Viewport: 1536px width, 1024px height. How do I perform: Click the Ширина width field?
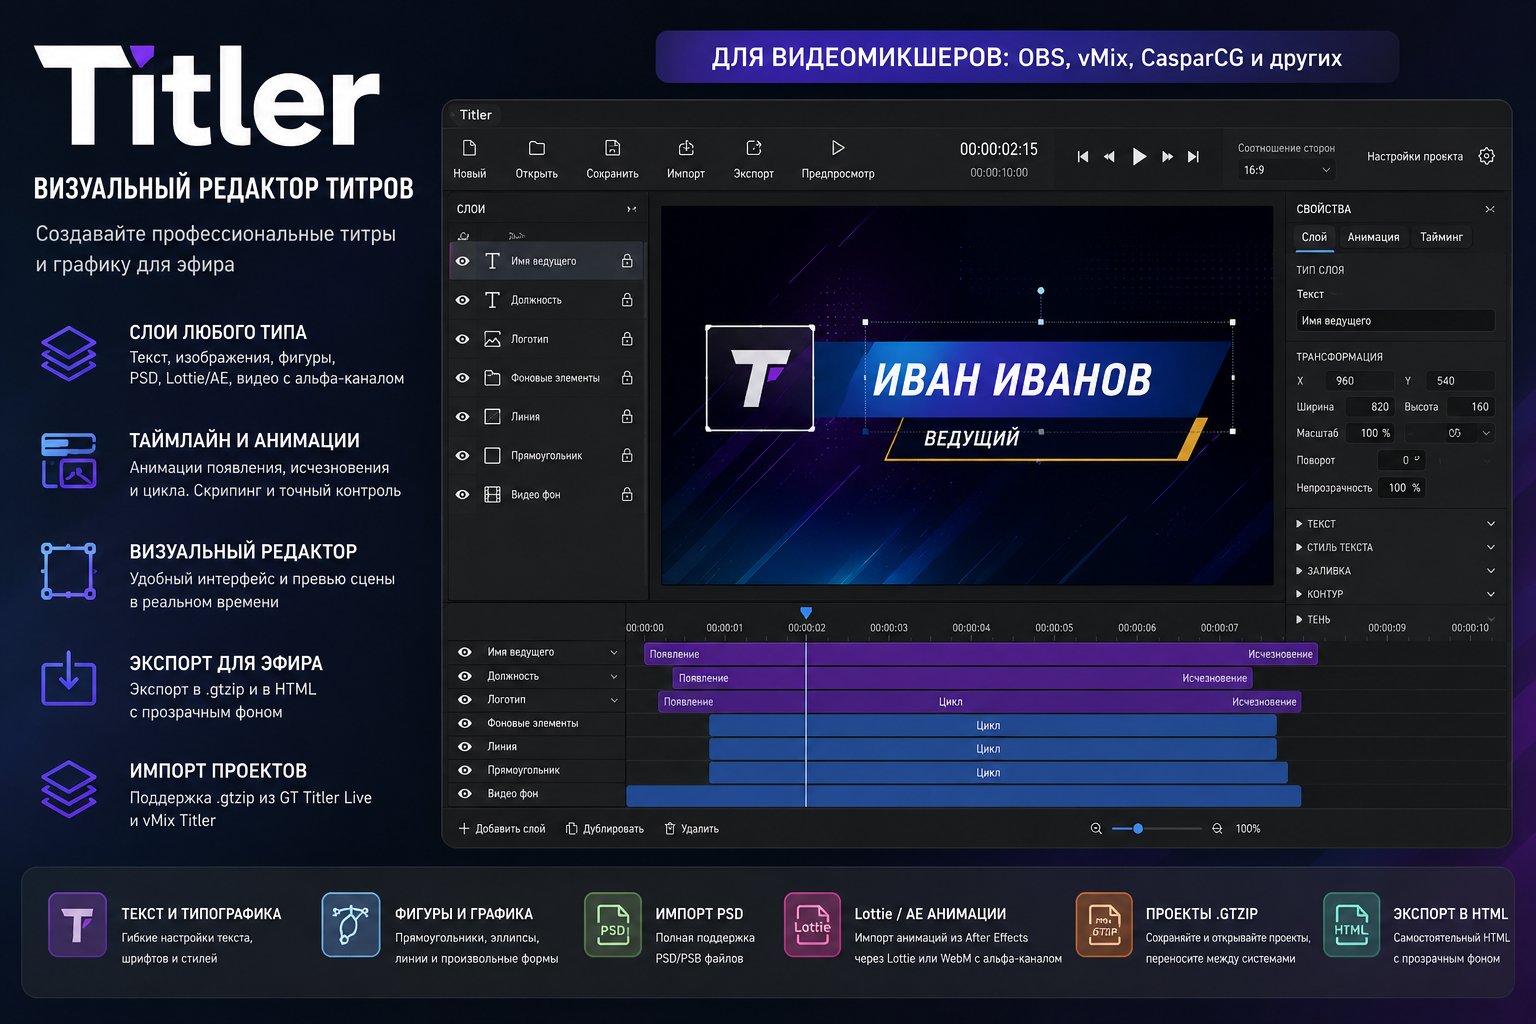[1369, 407]
